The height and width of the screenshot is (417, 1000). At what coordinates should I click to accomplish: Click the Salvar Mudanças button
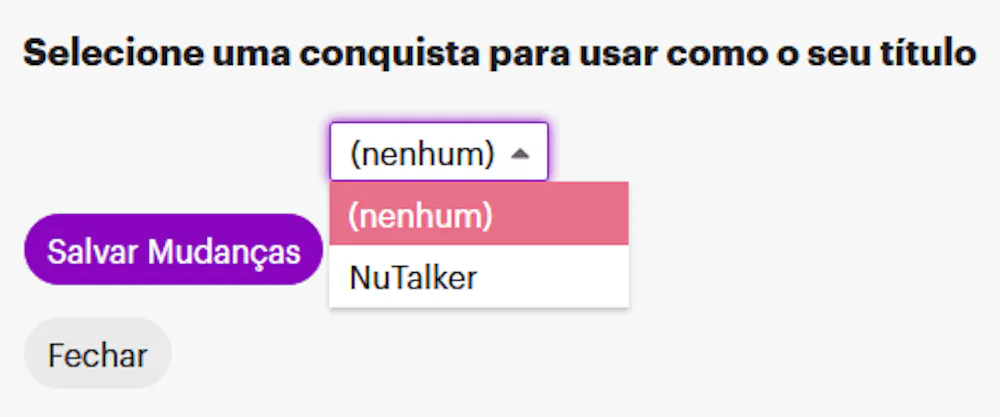point(173,250)
